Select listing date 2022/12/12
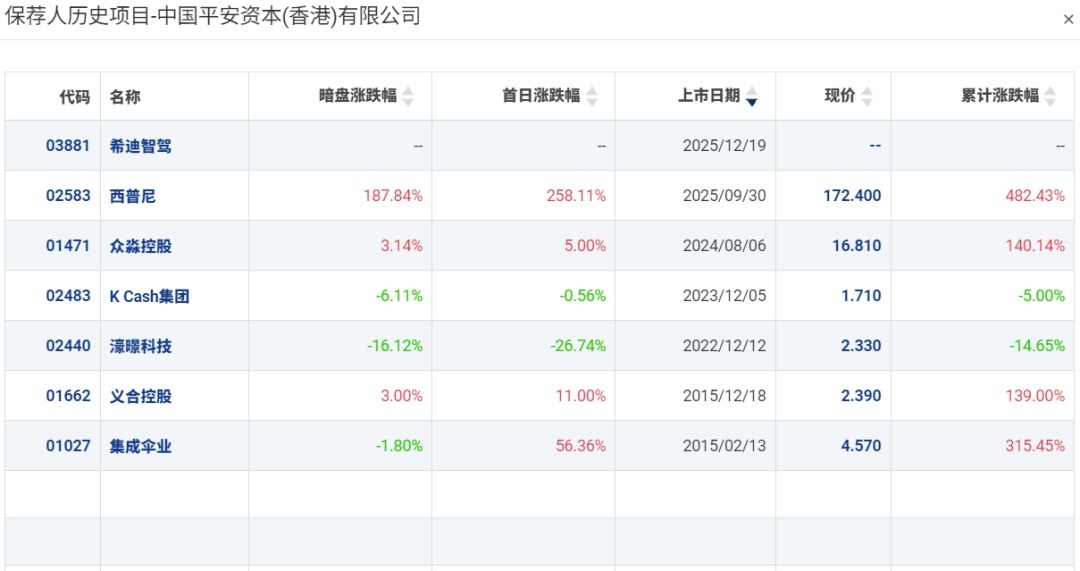This screenshot has height=571, width=1080. pos(724,346)
